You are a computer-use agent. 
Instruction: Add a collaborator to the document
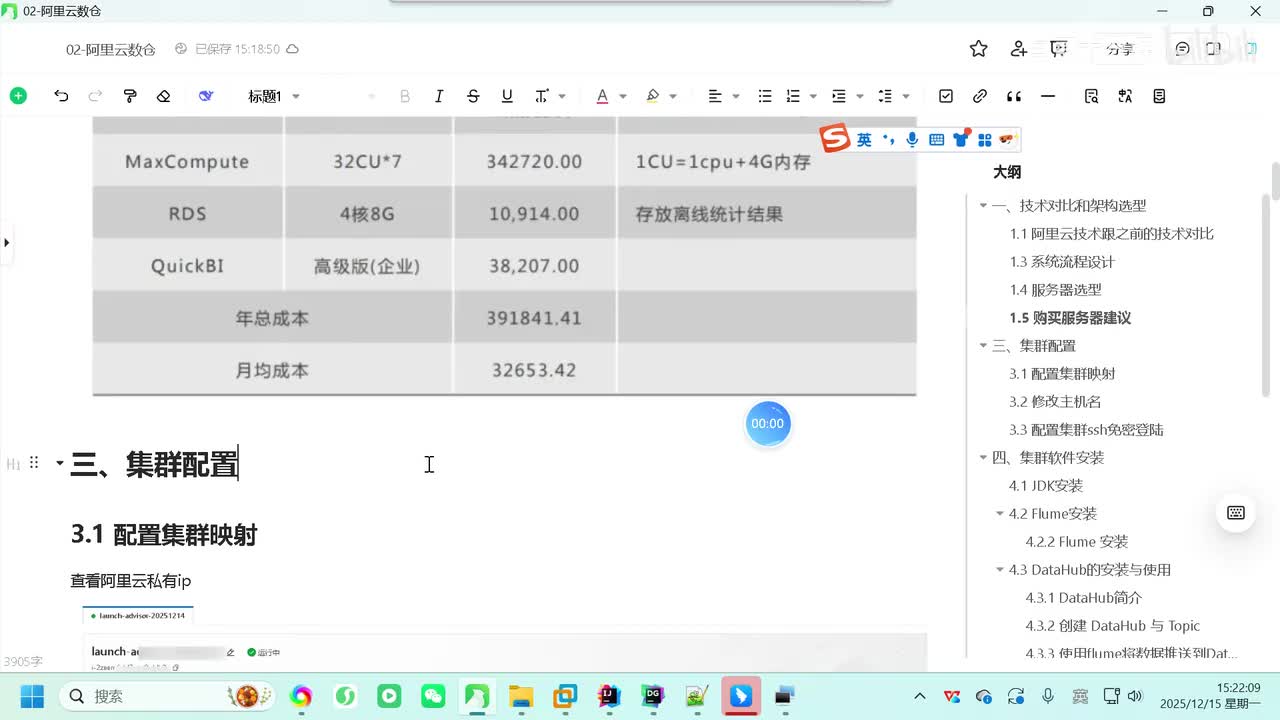(1019, 49)
